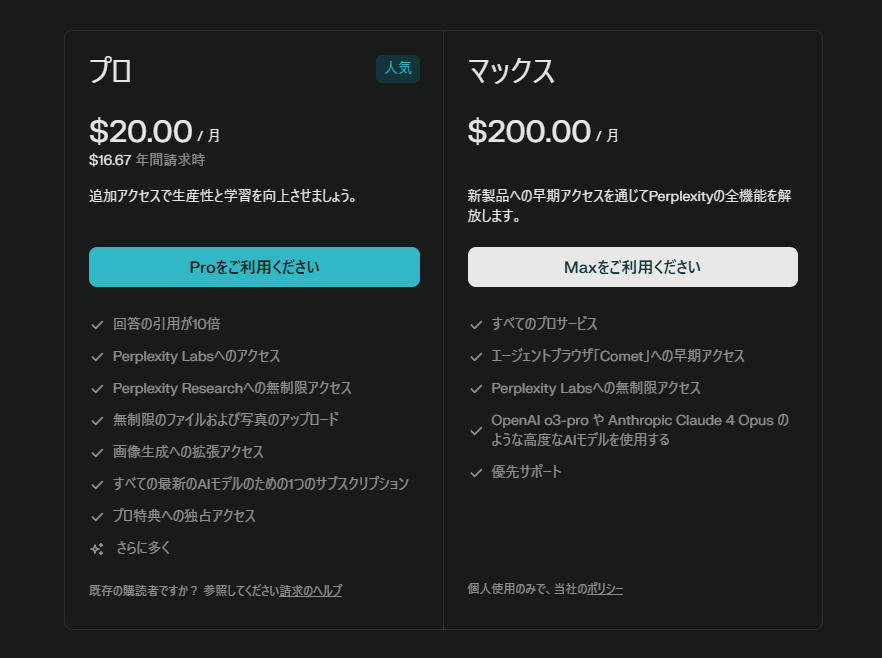This screenshot has width=882, height=658.
Task: Click the sparkle icon beside さらに多く
Action: (97, 548)
